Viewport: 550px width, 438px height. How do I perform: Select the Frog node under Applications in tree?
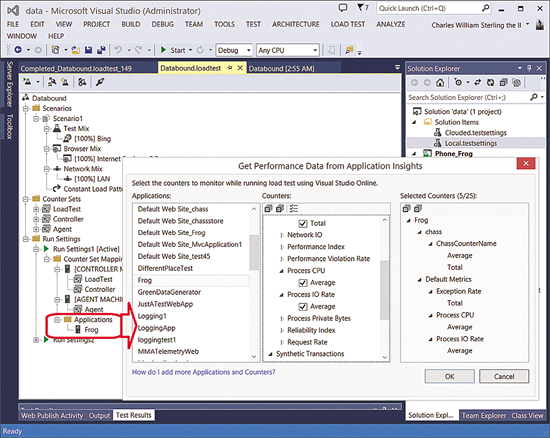tap(91, 330)
